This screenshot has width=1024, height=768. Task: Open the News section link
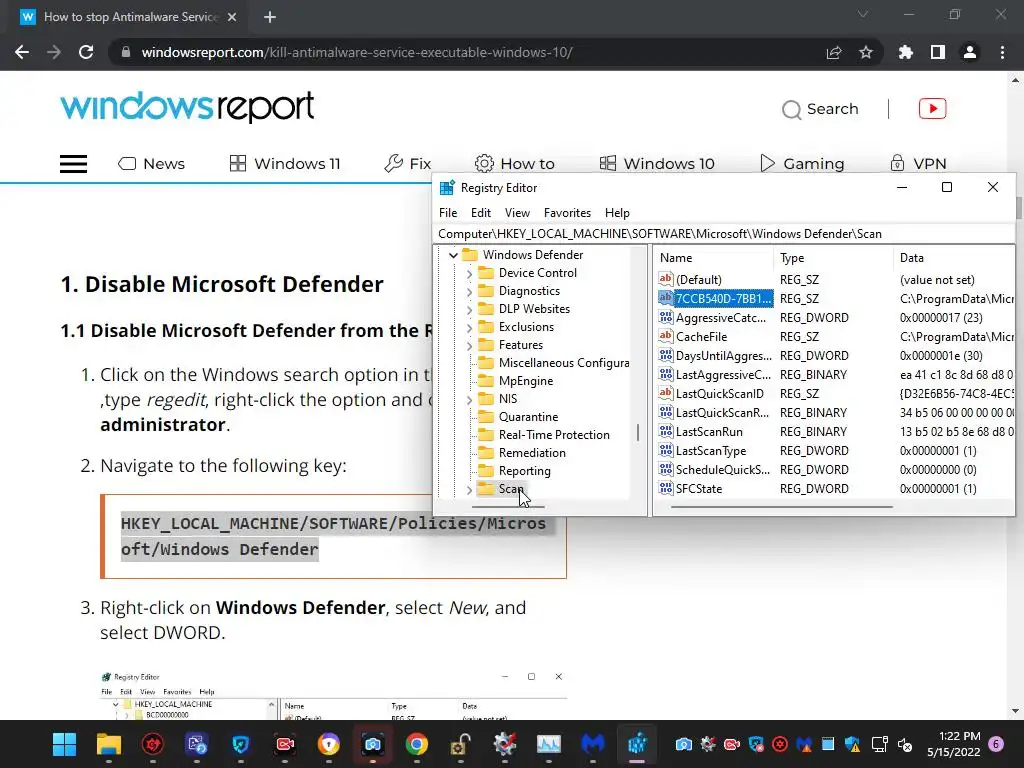152,163
